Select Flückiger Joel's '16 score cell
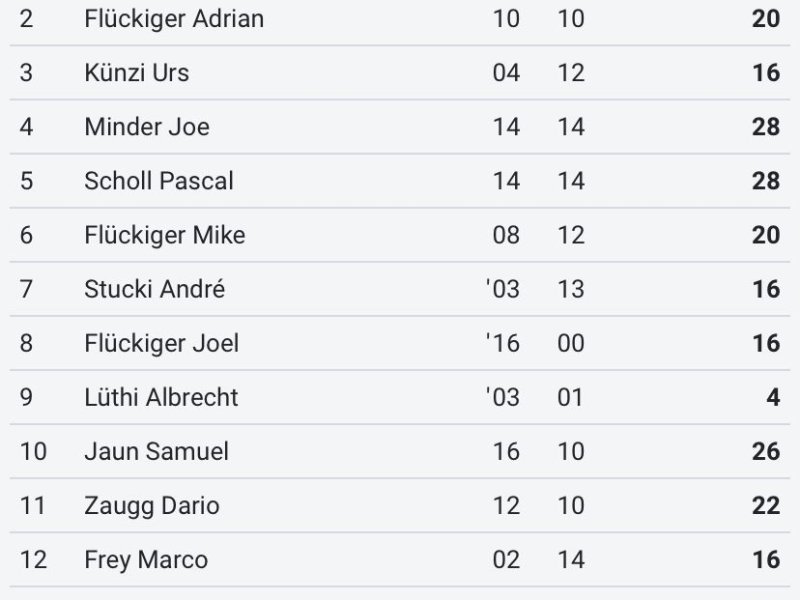Image resolution: width=800 pixels, height=600 pixels. (503, 343)
